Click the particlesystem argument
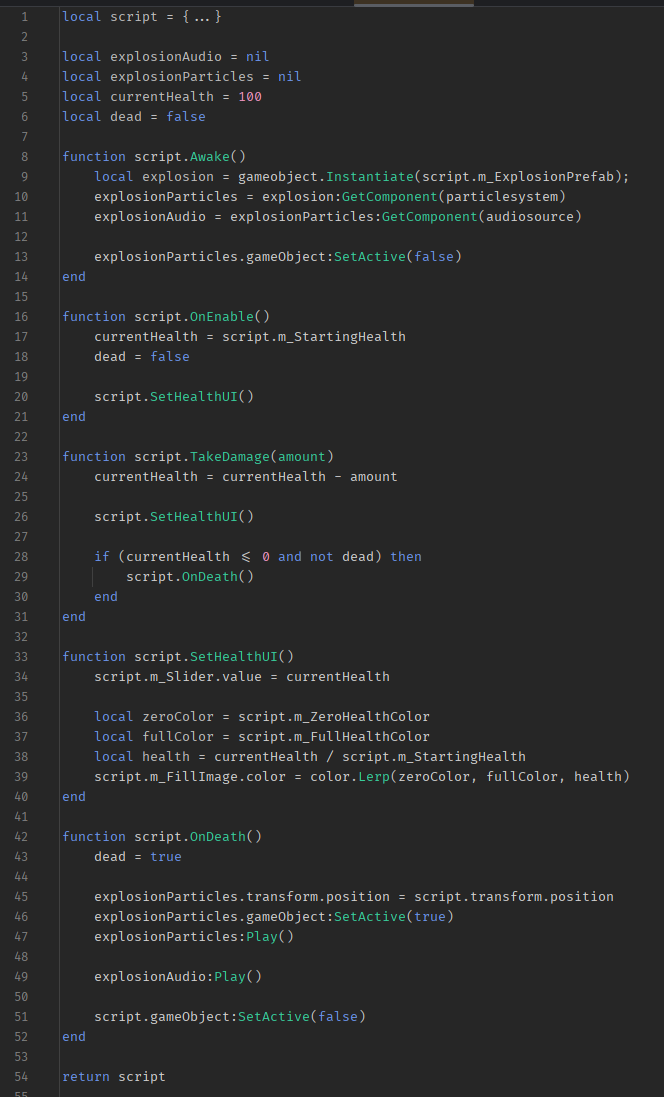664x1097 pixels. point(502,197)
